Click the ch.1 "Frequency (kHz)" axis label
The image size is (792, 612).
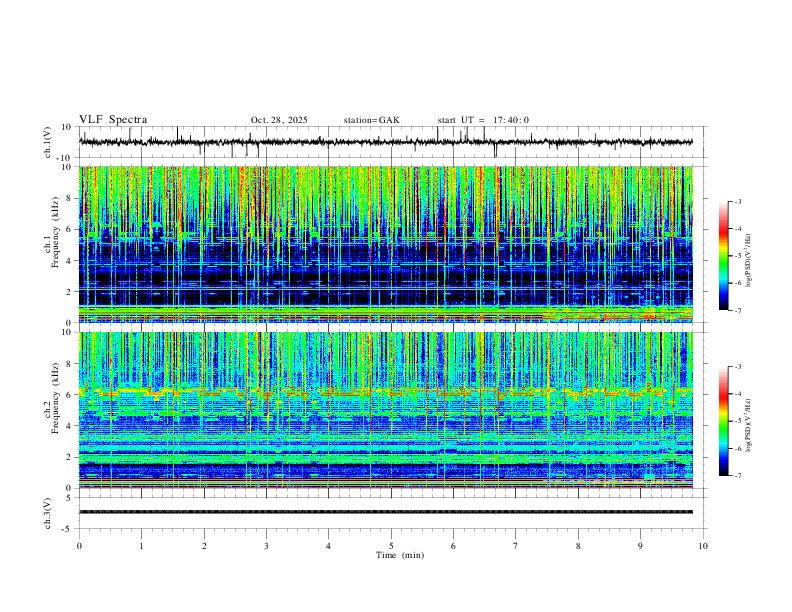(56, 230)
